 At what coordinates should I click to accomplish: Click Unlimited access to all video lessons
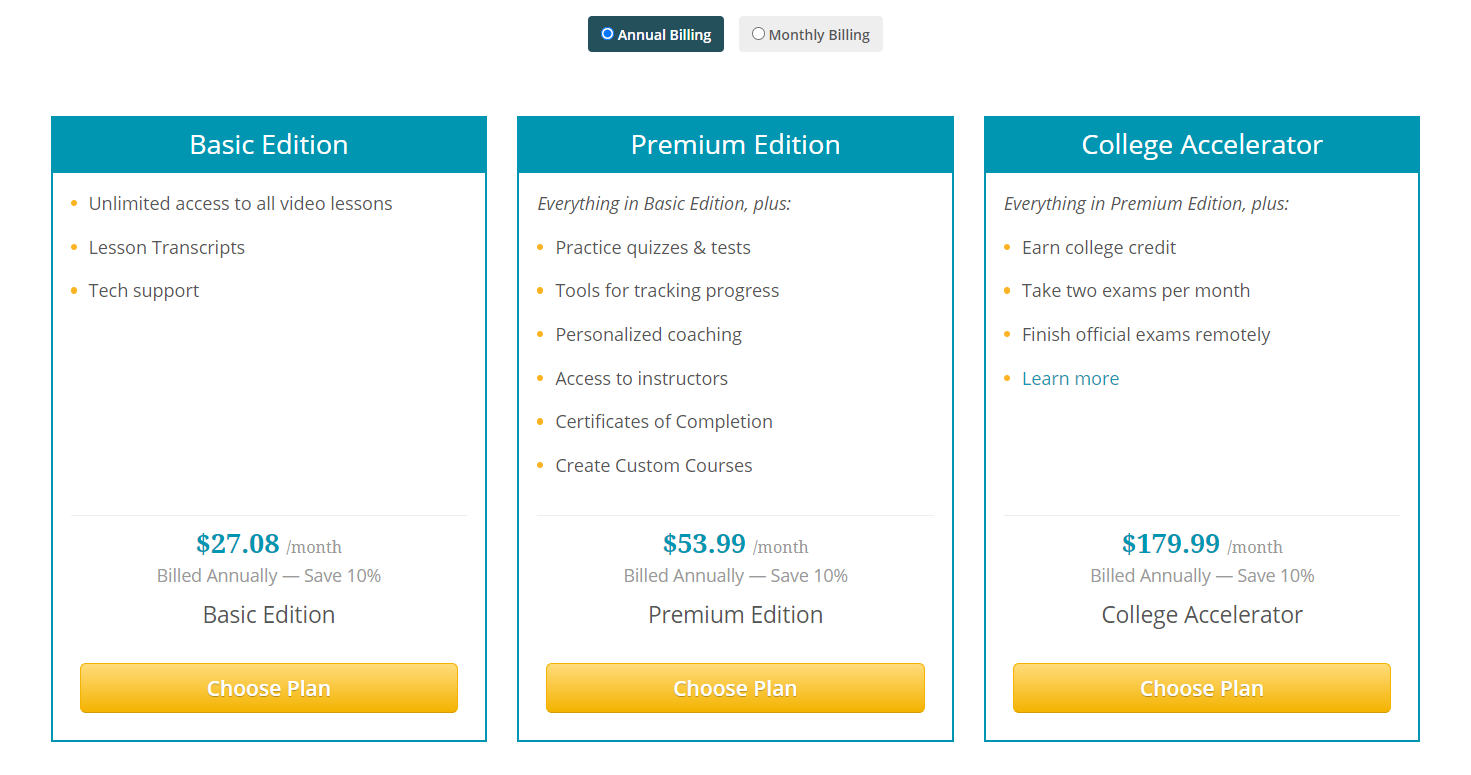(x=240, y=204)
